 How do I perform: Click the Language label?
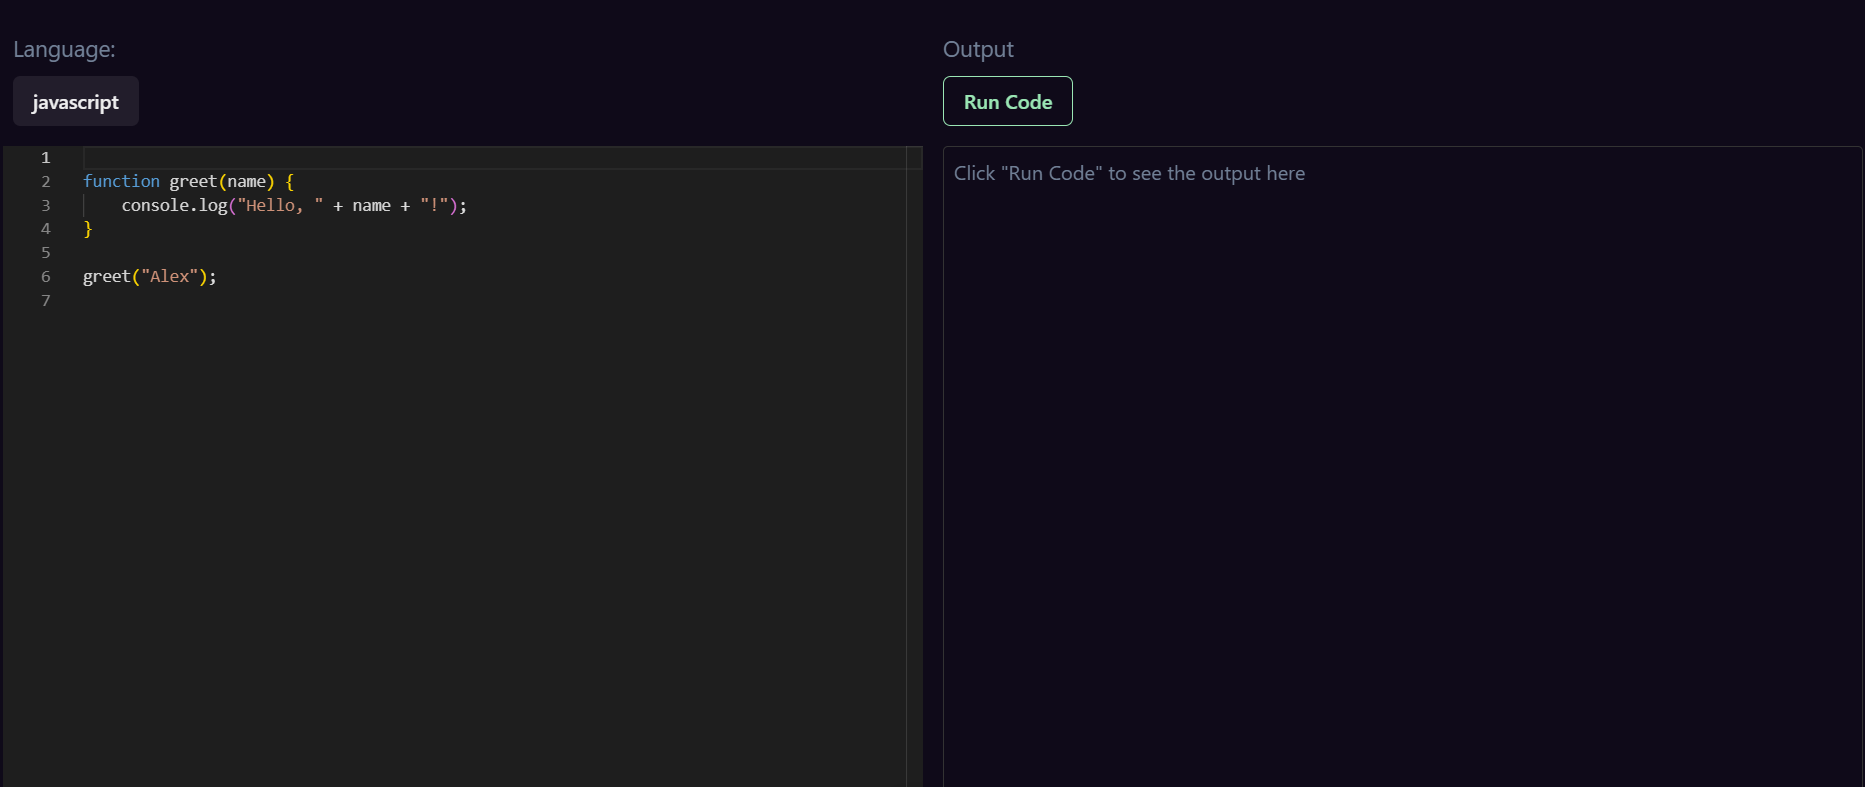64,49
